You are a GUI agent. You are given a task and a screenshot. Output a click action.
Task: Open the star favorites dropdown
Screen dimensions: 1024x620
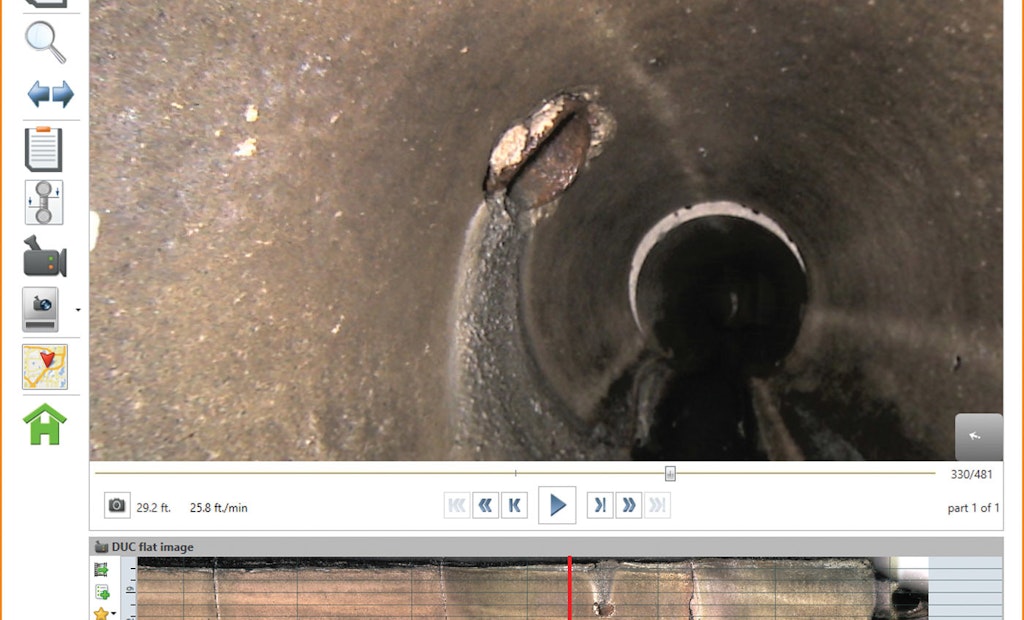(x=104, y=612)
